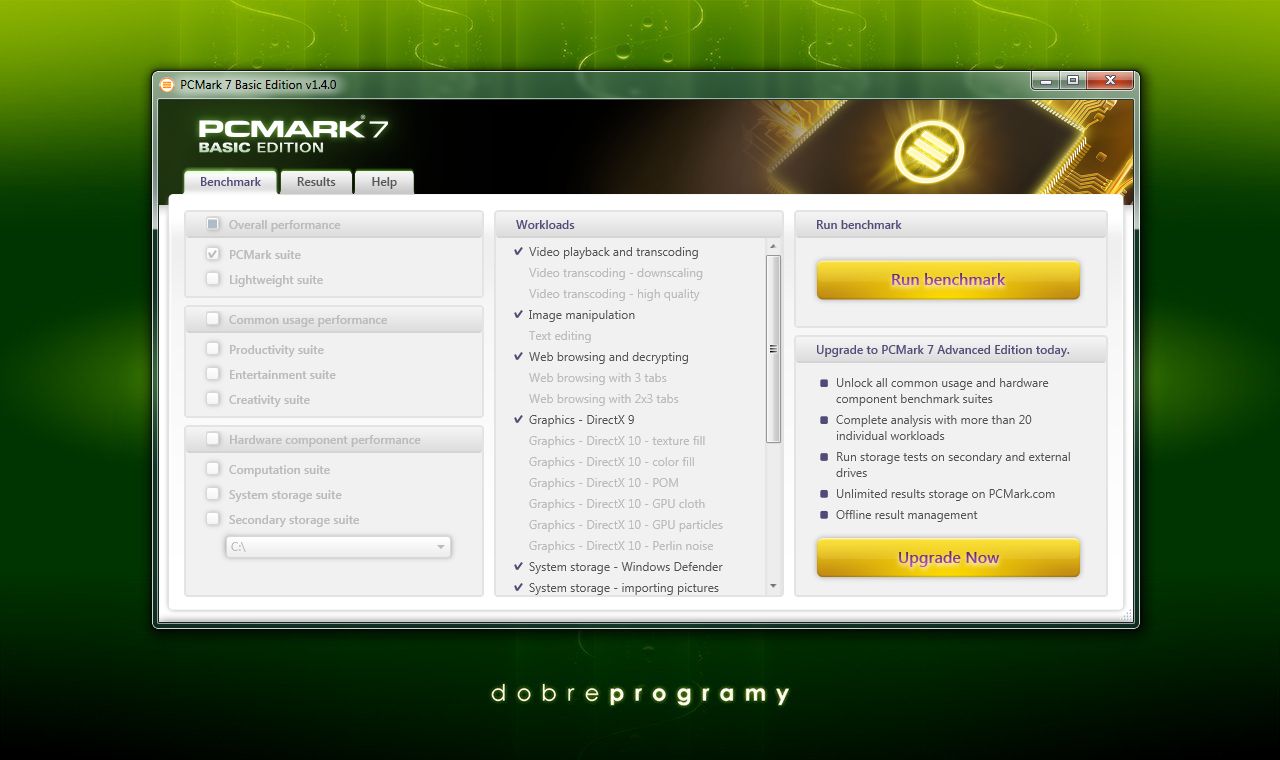
Task: Close the PCMark 7 window
Action: coord(1109,80)
